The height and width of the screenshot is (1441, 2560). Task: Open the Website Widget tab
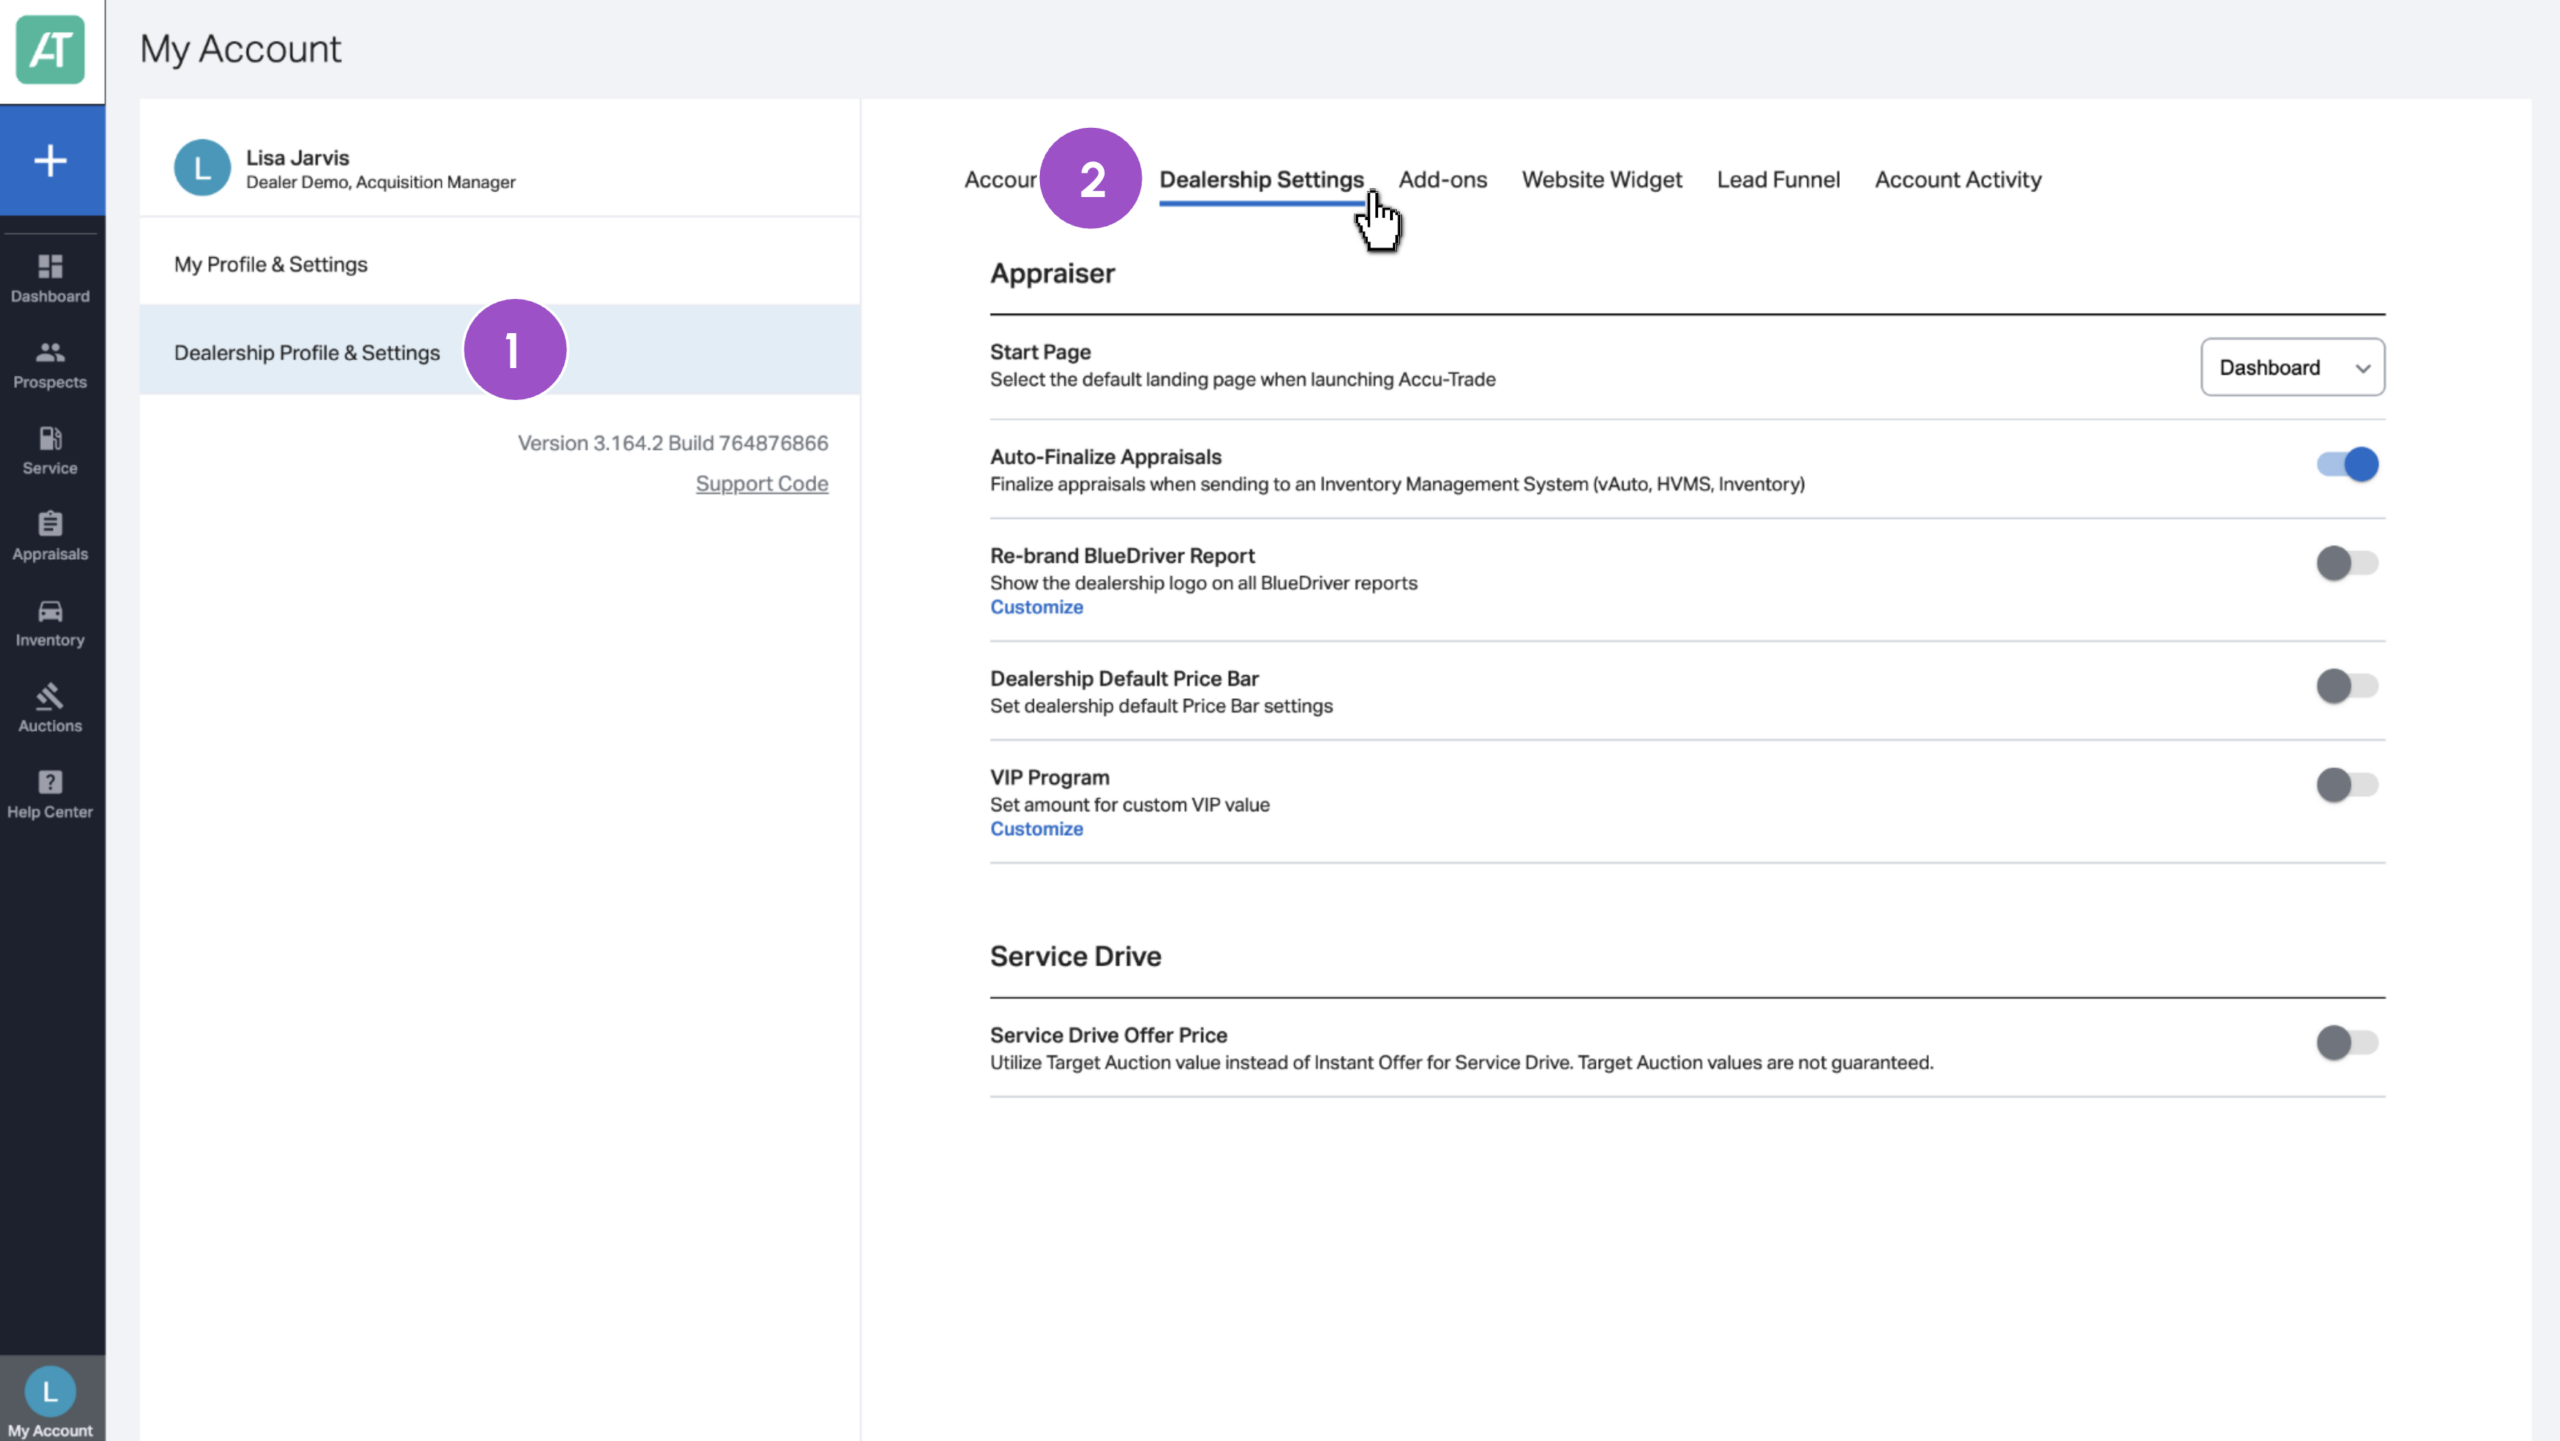(1602, 180)
